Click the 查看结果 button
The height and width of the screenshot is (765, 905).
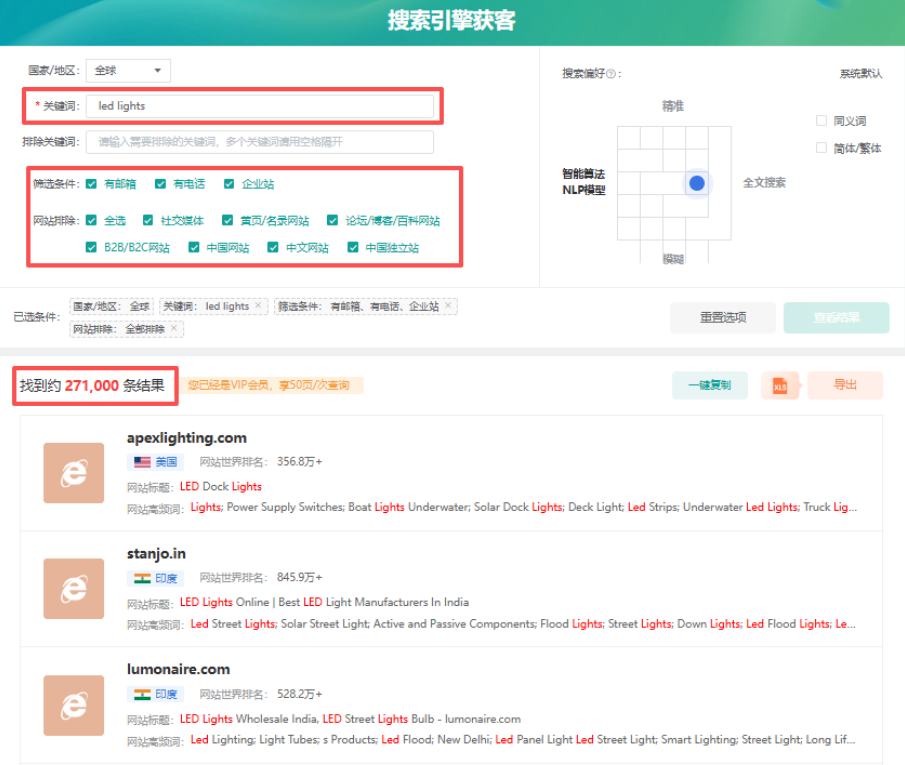(836, 318)
